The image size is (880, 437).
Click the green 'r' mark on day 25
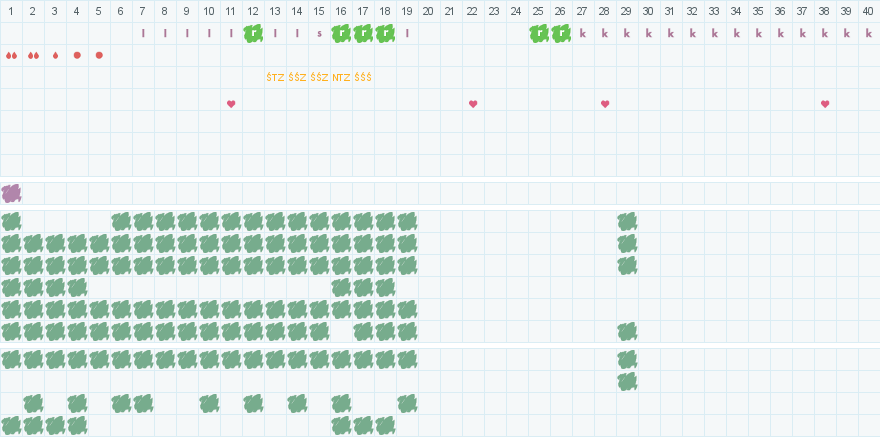click(539, 33)
